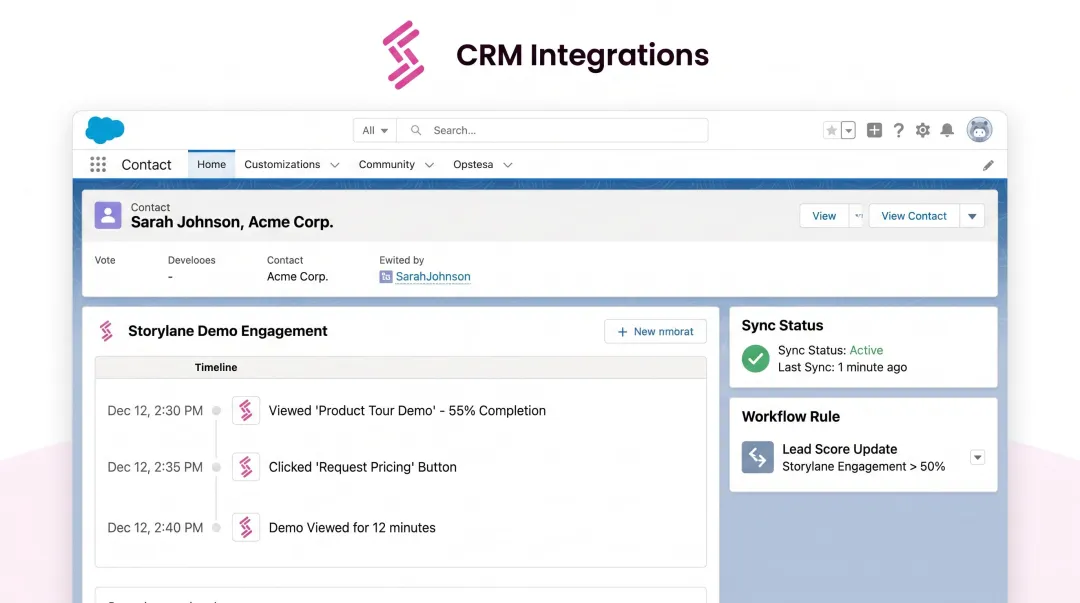
Task: Open the SarahJohnson link
Action: [x=433, y=276]
